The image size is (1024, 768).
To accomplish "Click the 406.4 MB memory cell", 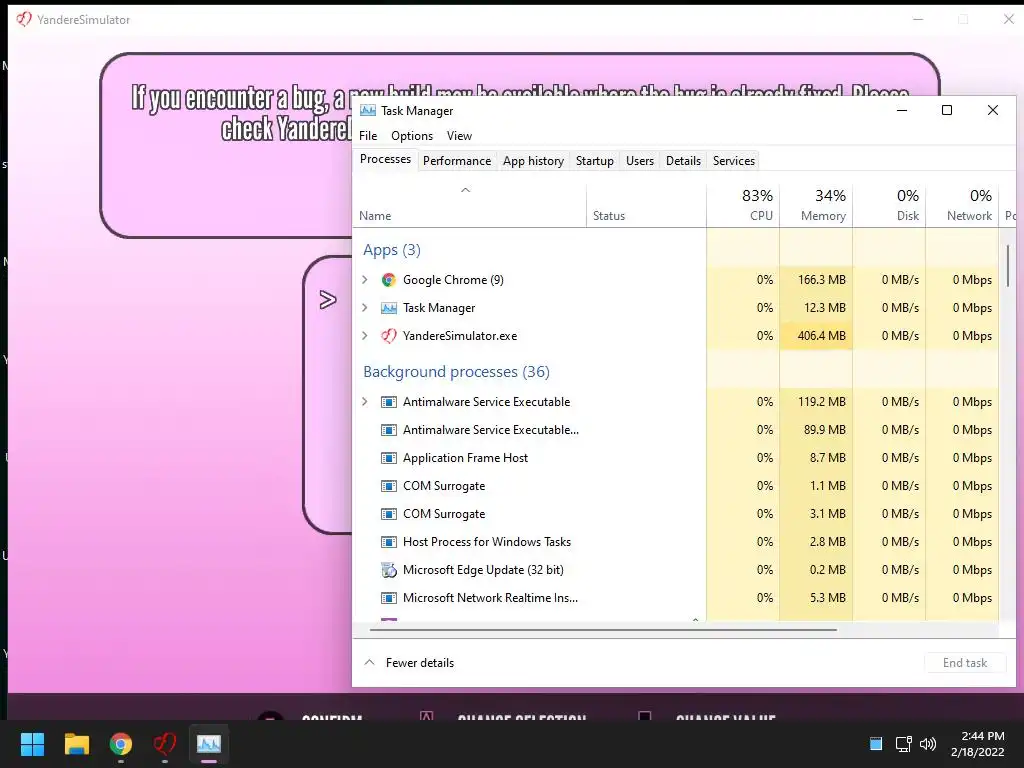I will 816,336.
